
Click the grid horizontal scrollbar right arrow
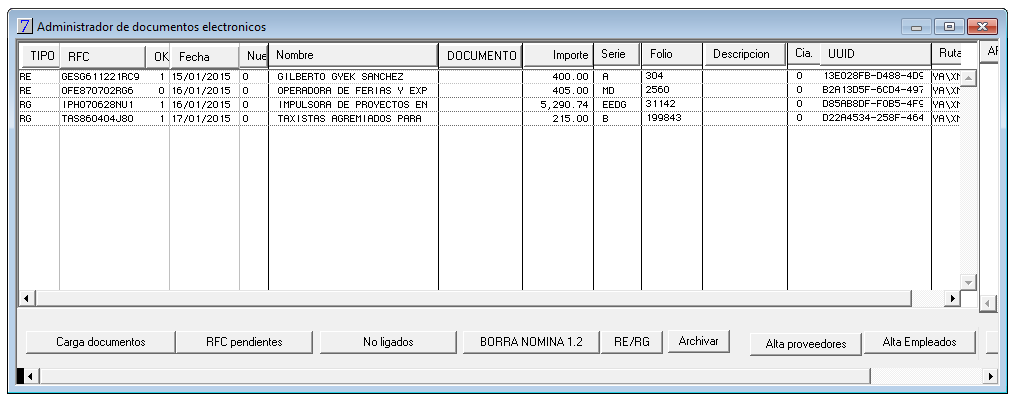pos(952,298)
